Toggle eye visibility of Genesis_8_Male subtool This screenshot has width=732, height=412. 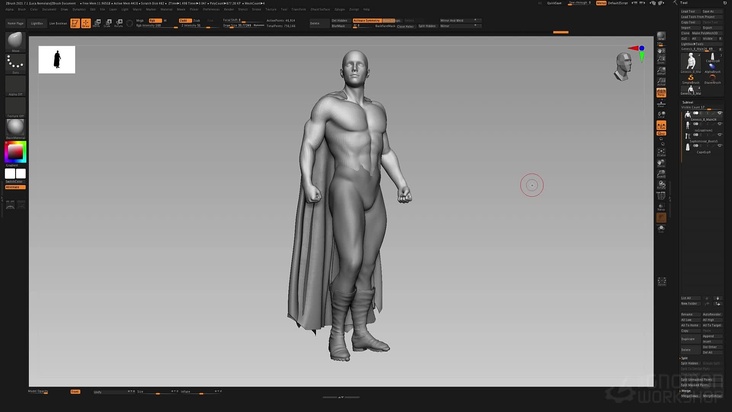coord(719,113)
